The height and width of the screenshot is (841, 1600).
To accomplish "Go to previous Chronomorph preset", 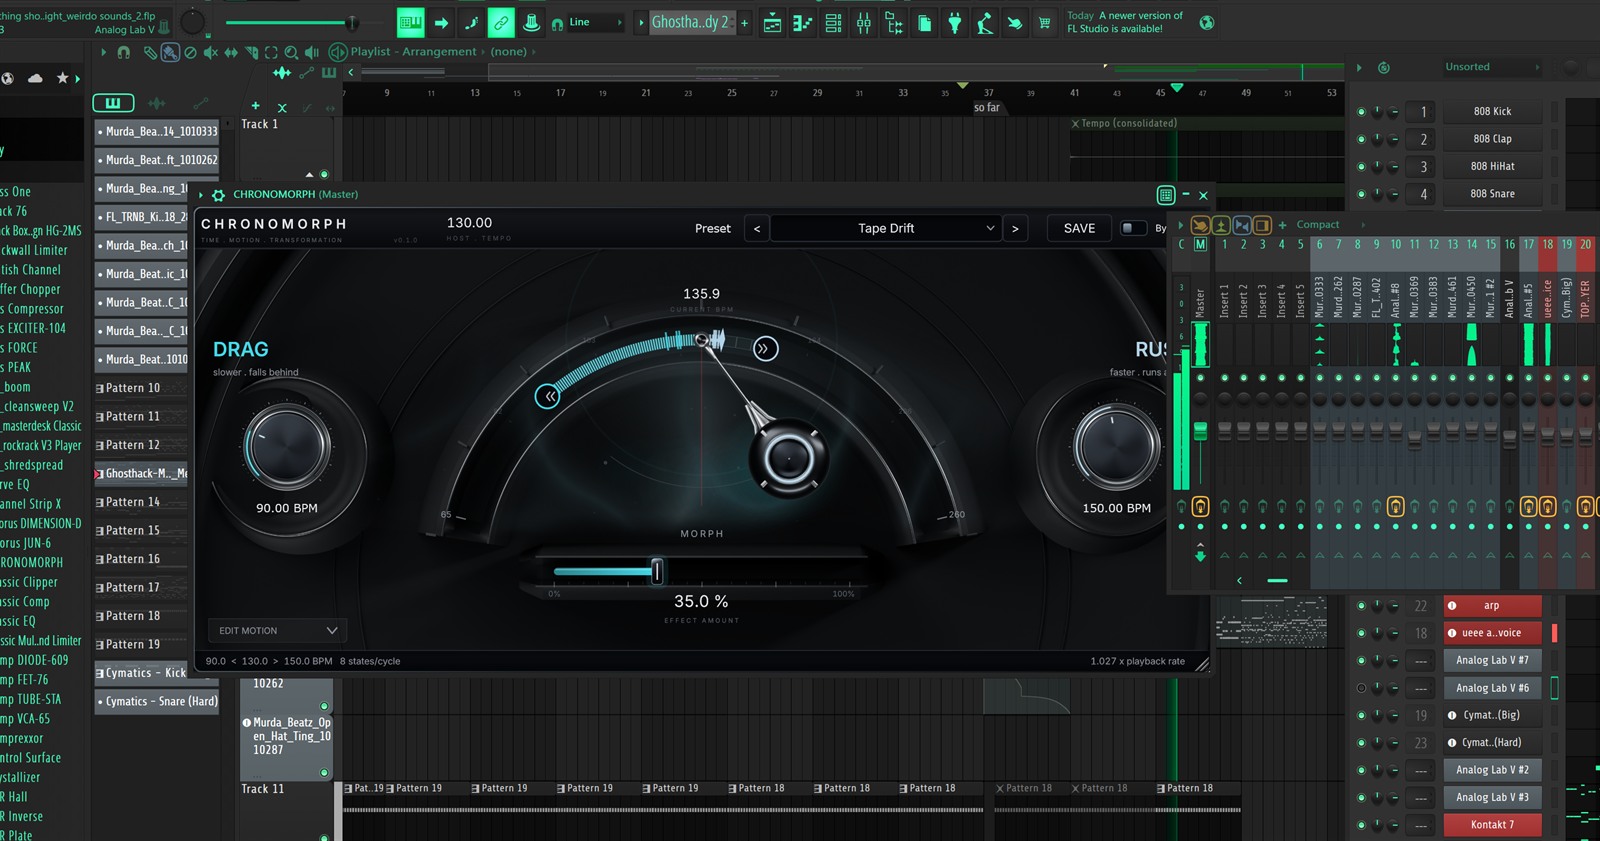I will click(x=757, y=228).
